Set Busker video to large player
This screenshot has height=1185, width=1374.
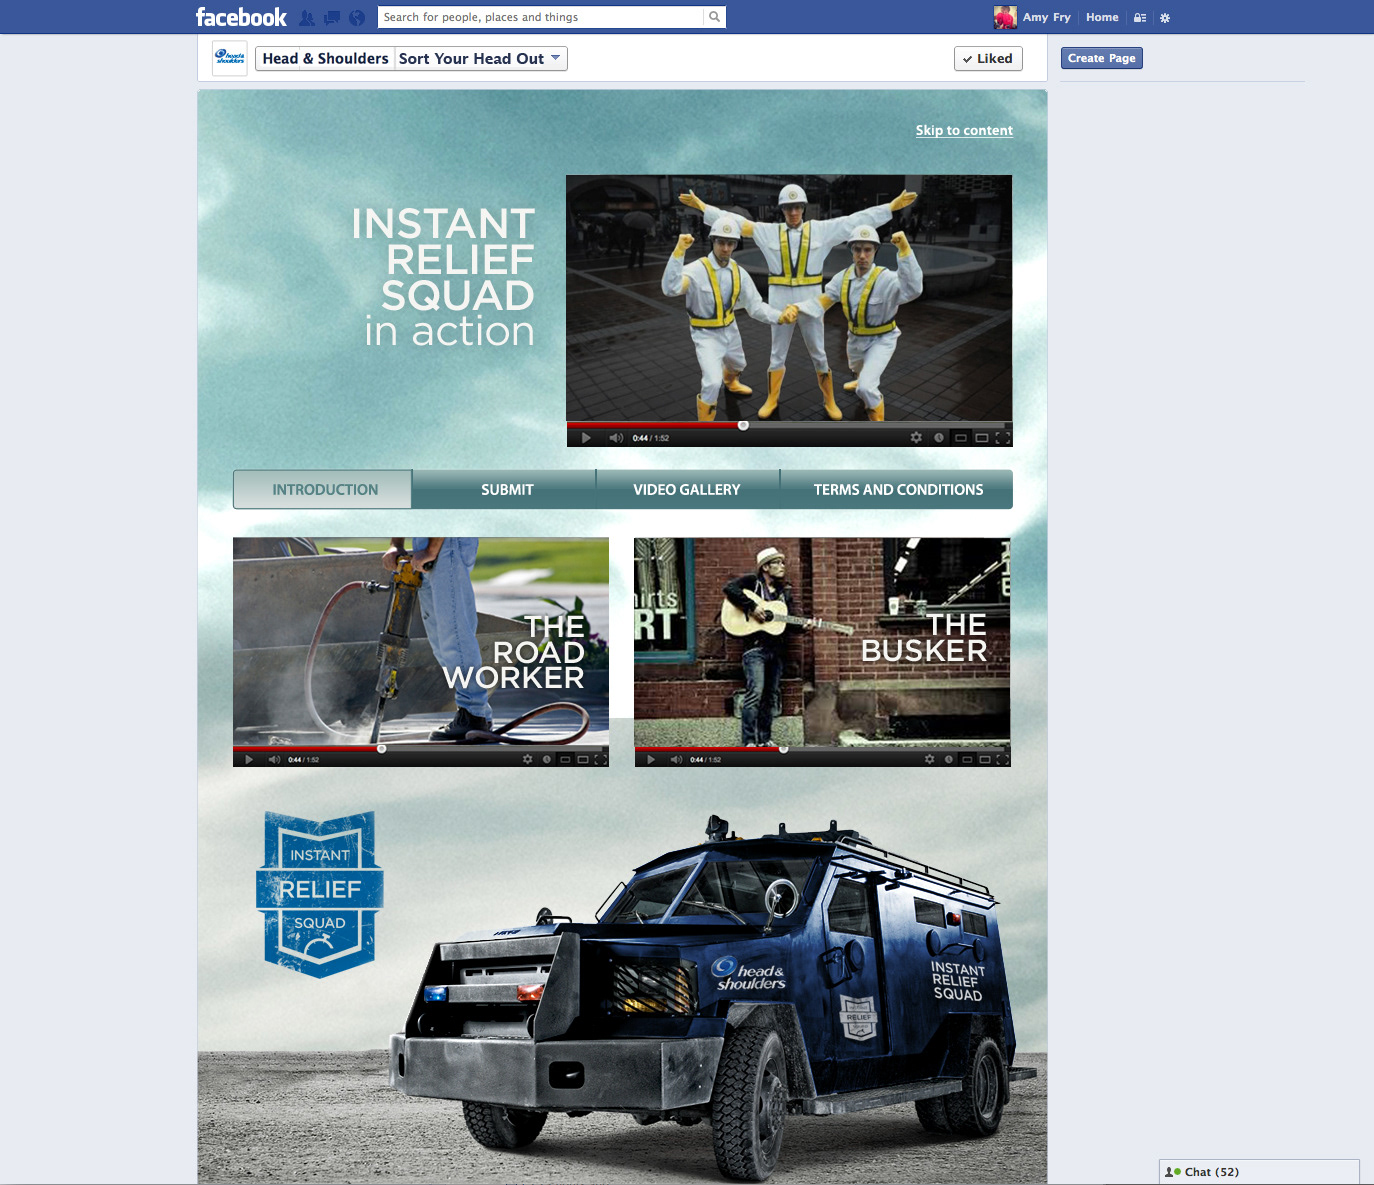point(985,760)
